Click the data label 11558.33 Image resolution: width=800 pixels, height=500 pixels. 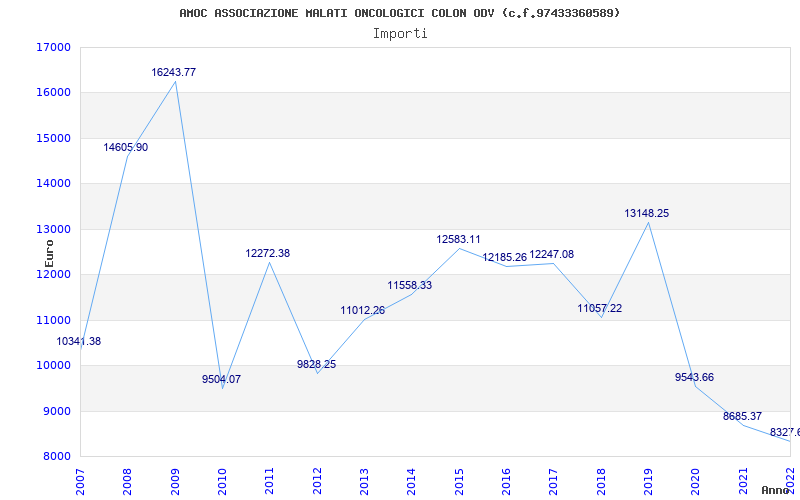410,285
